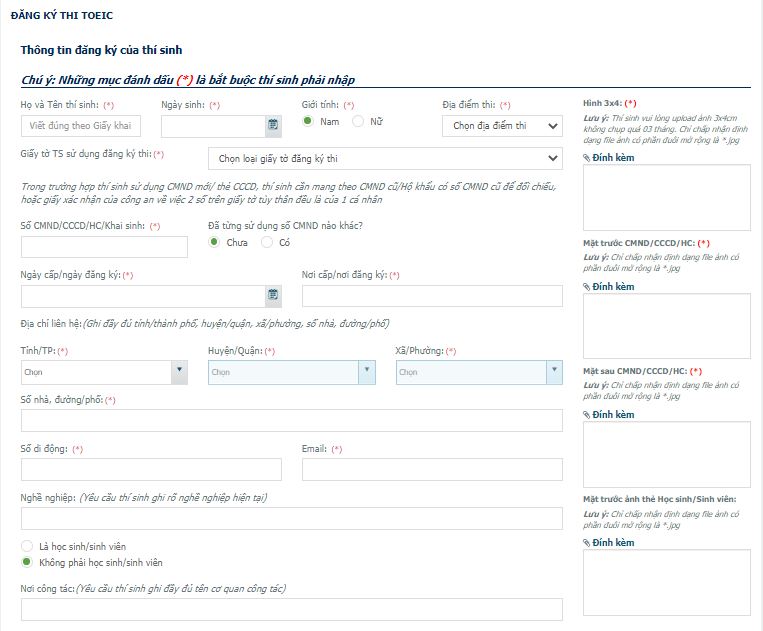Click the Họ và Tên thí sinh field
Image resolution: width=763 pixels, height=631 pixels.
pos(81,126)
